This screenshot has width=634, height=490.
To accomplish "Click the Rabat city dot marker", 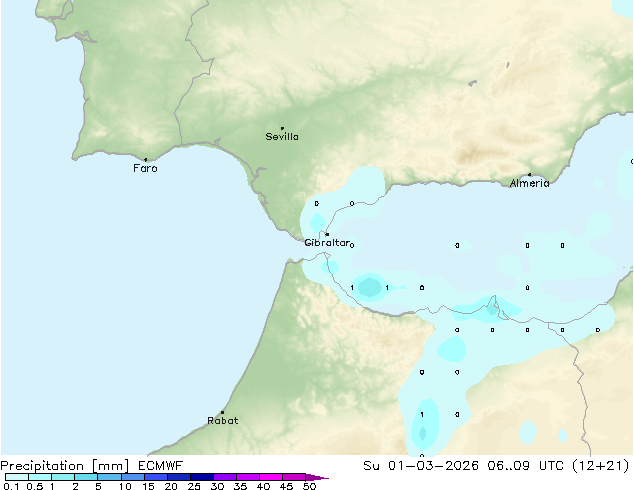I will (222, 412).
